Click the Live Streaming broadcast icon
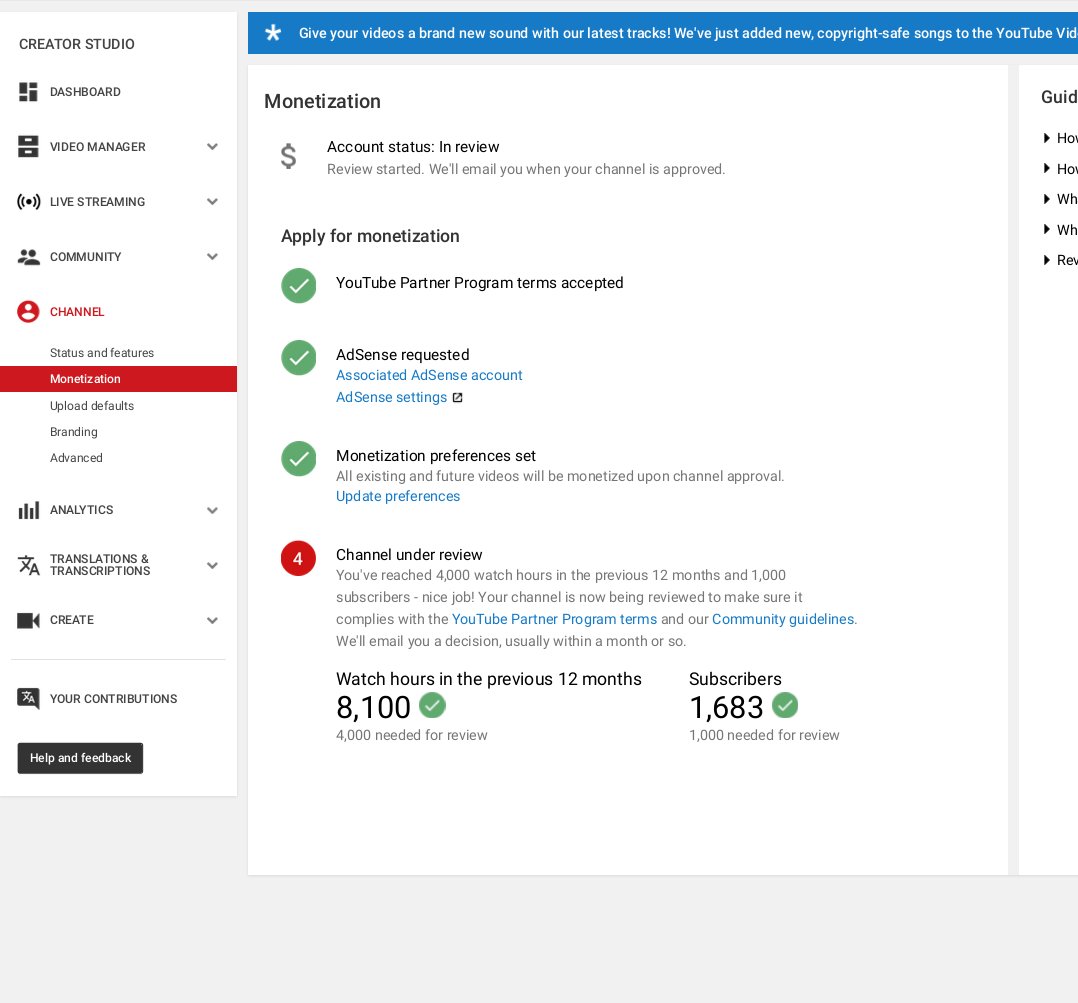1078x1003 pixels. 28,201
